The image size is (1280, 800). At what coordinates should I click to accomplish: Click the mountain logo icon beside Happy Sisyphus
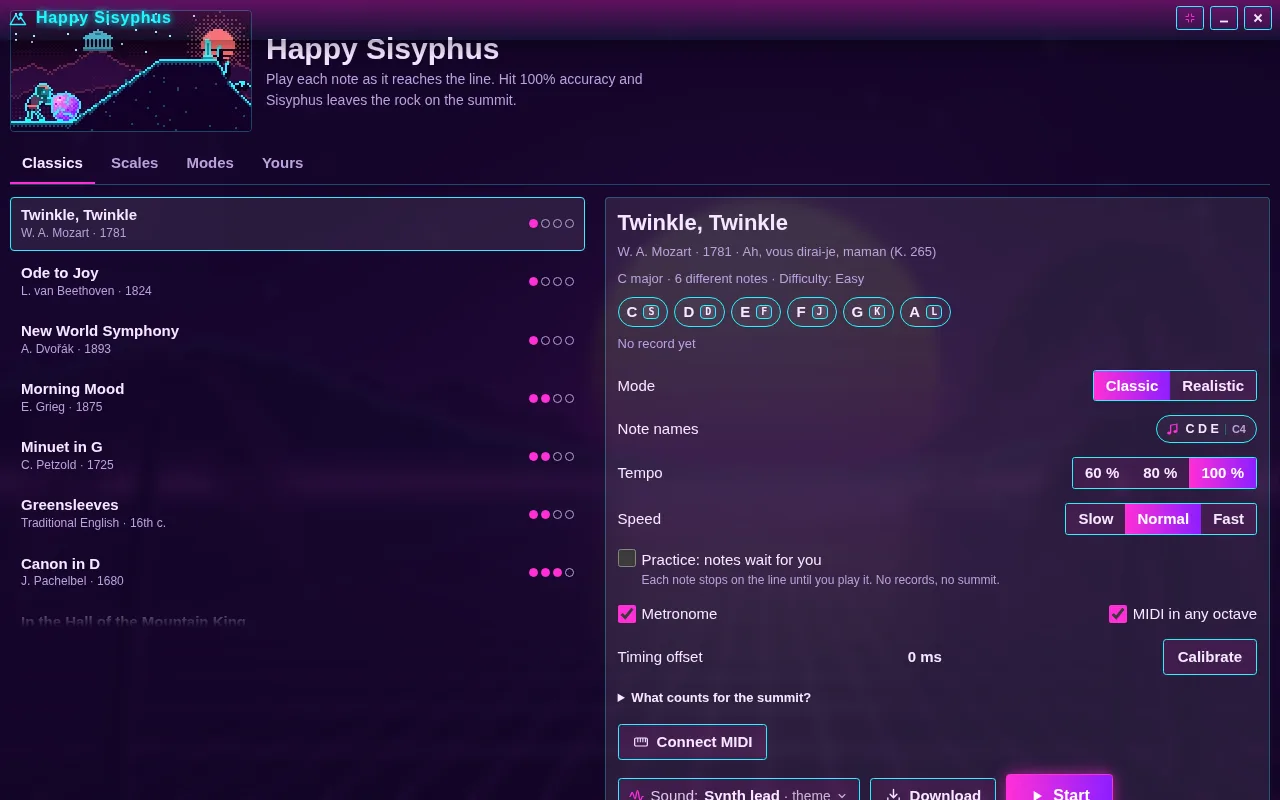point(17,18)
